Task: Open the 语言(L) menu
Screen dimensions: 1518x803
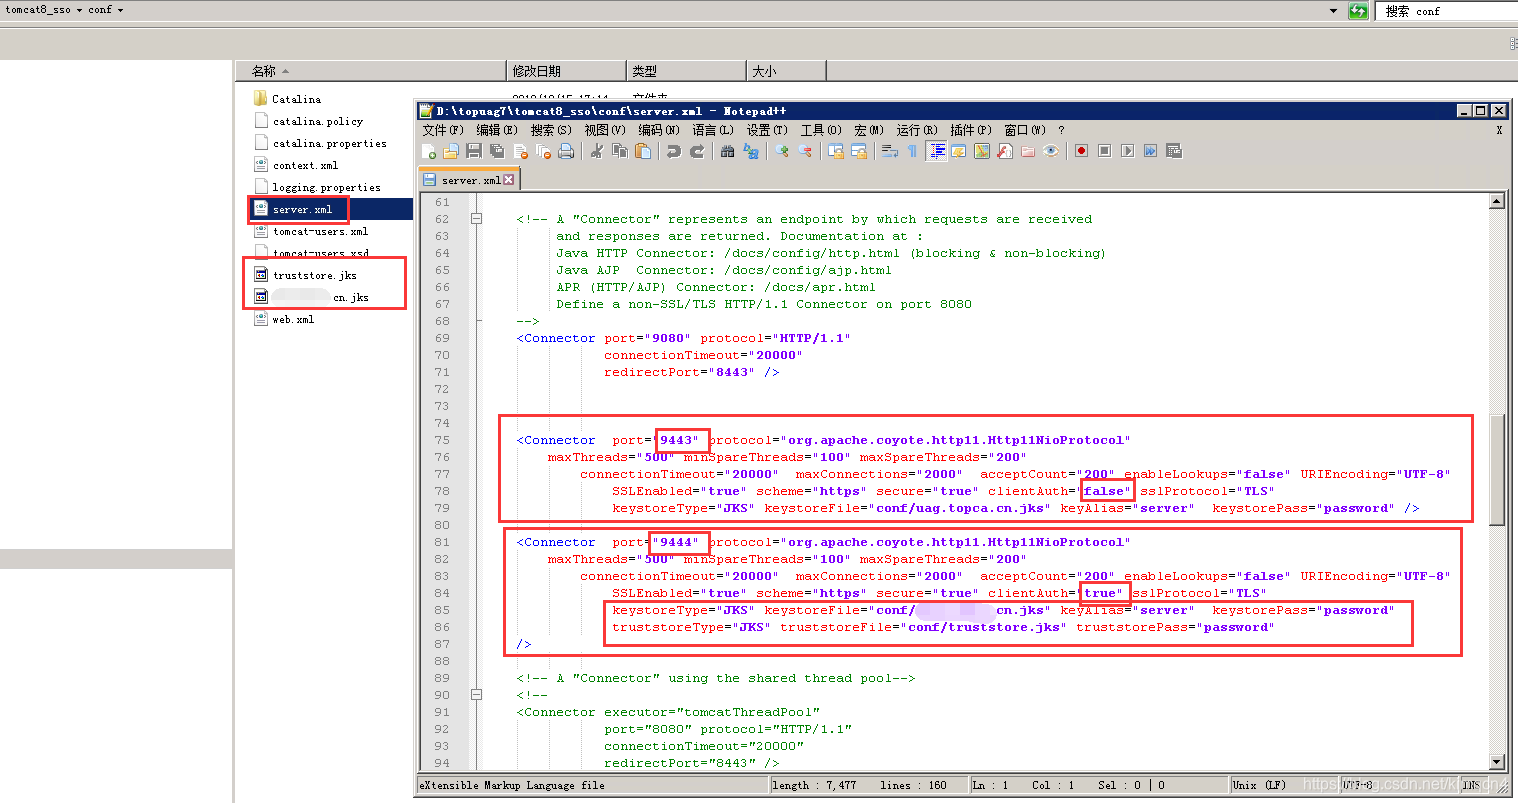Action: click(x=712, y=130)
